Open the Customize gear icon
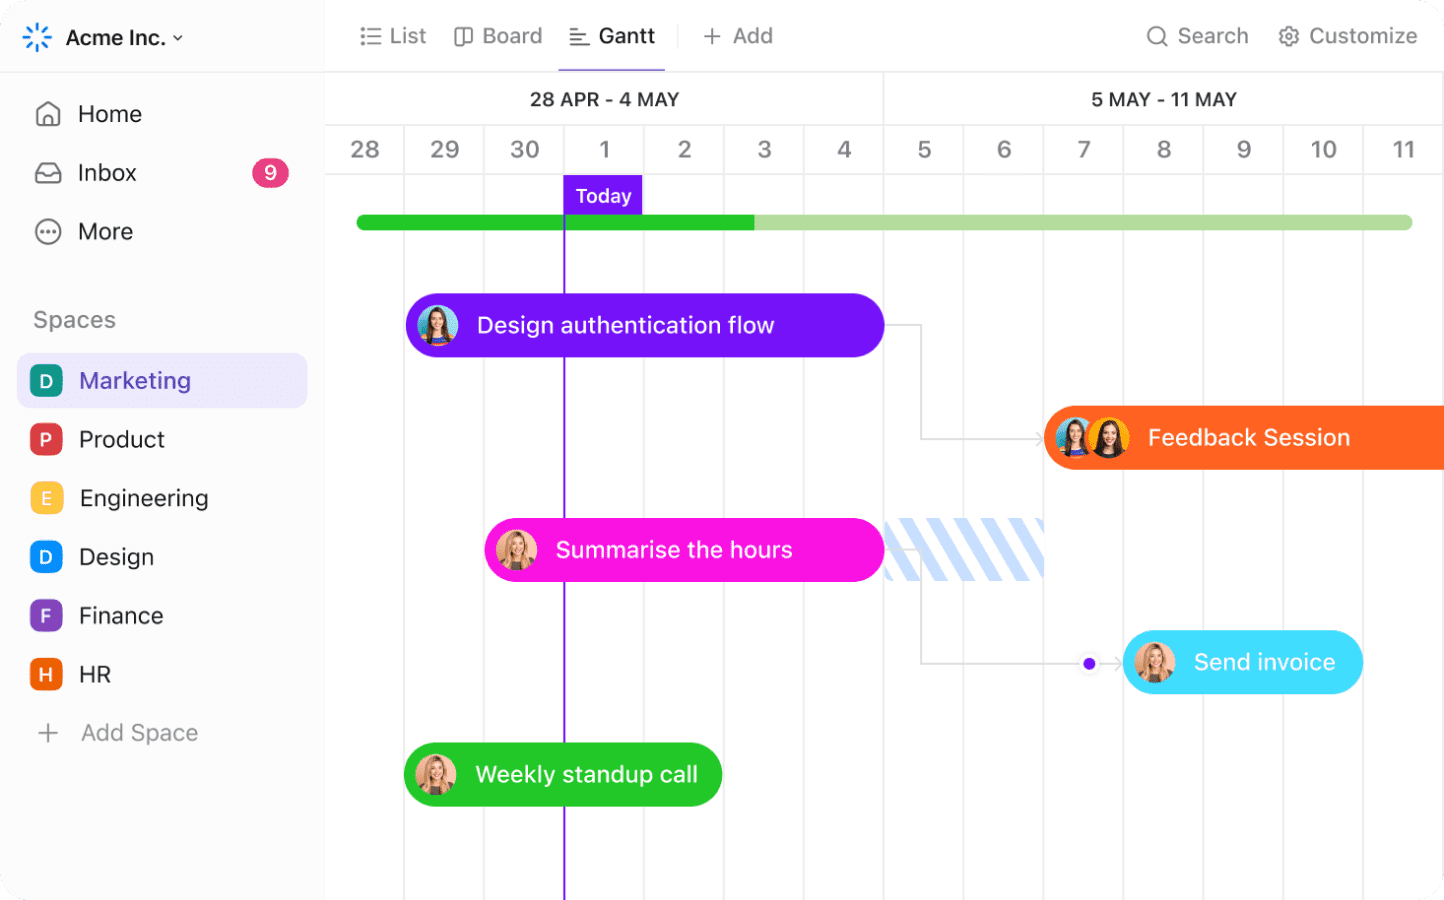Image resolution: width=1444 pixels, height=900 pixels. coord(1289,36)
